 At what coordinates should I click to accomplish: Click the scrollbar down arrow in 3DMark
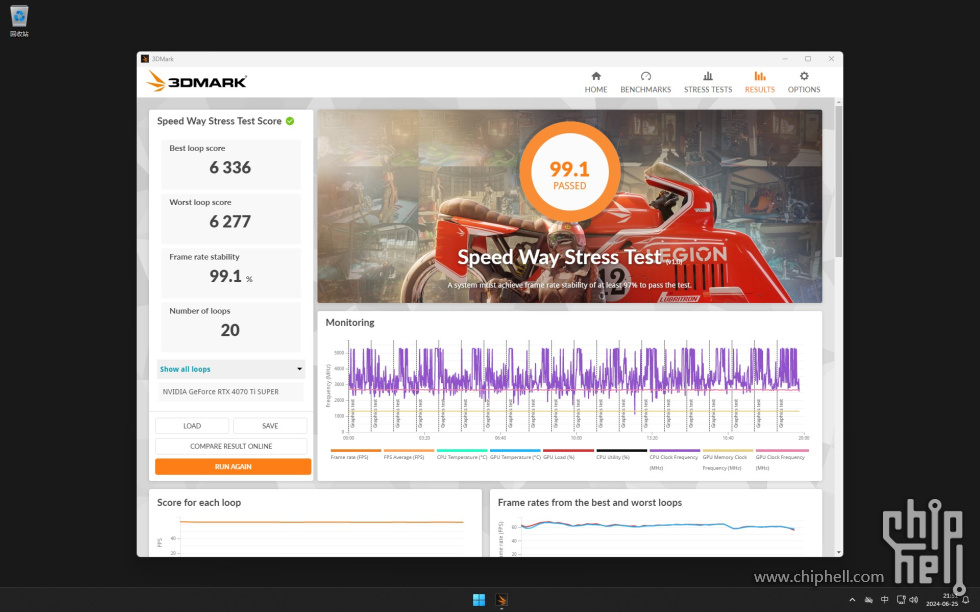(x=839, y=552)
